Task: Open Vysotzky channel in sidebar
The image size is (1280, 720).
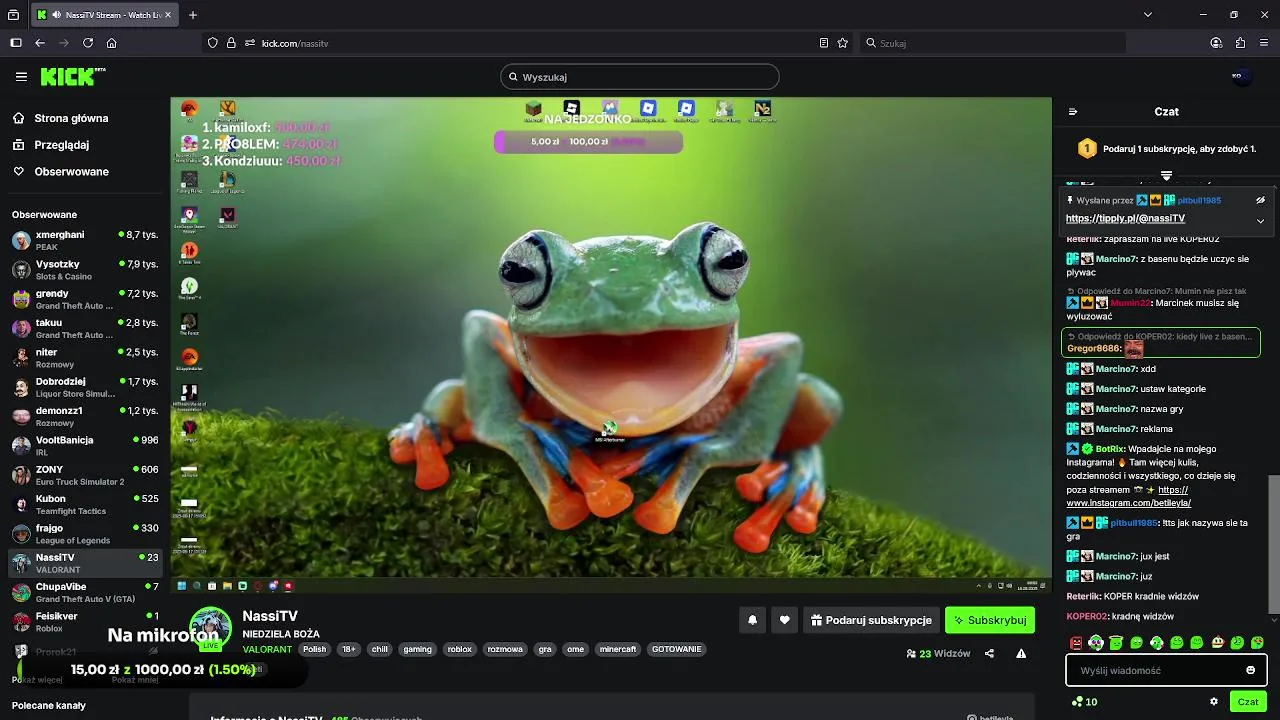Action: click(x=85, y=270)
